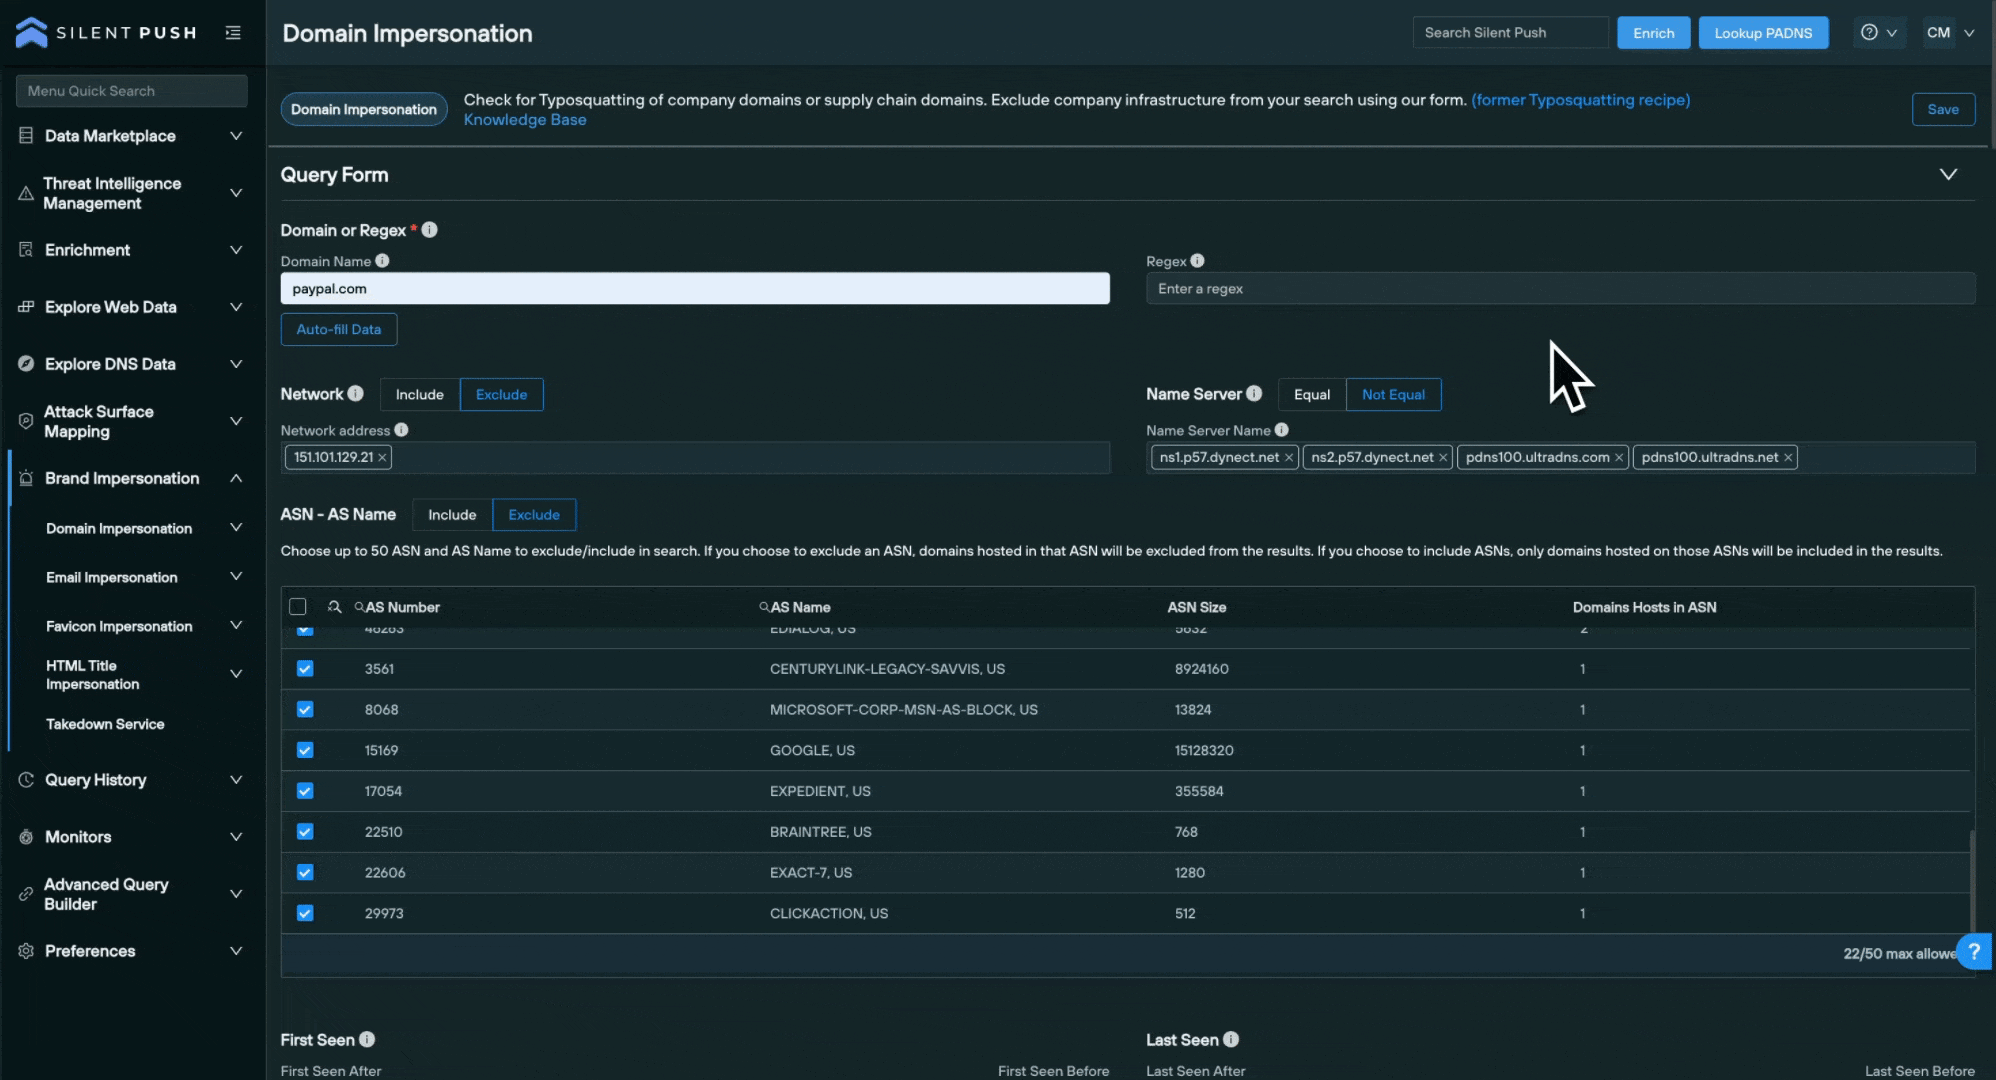Click the Explore Web Data icon

(26, 307)
